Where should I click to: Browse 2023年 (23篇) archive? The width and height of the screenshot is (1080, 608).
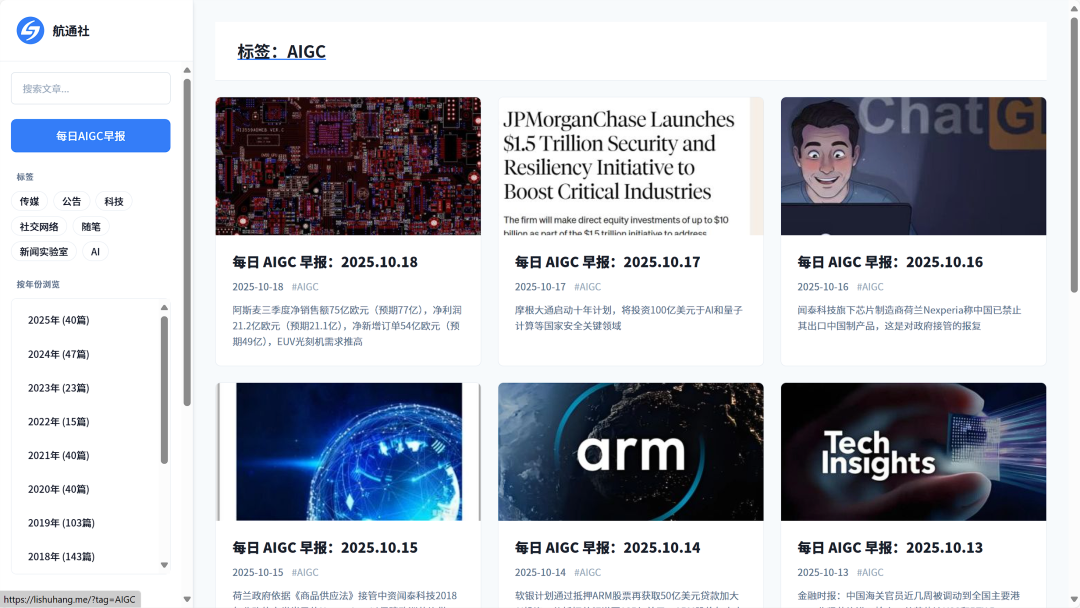coord(58,388)
